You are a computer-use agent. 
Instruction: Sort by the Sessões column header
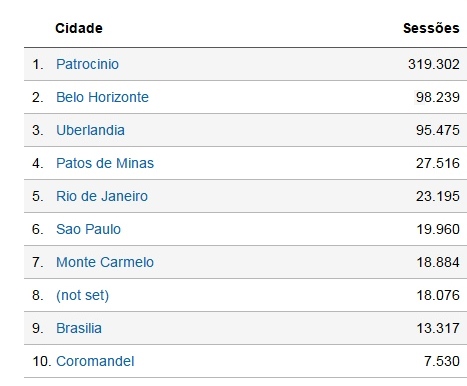pos(431,28)
